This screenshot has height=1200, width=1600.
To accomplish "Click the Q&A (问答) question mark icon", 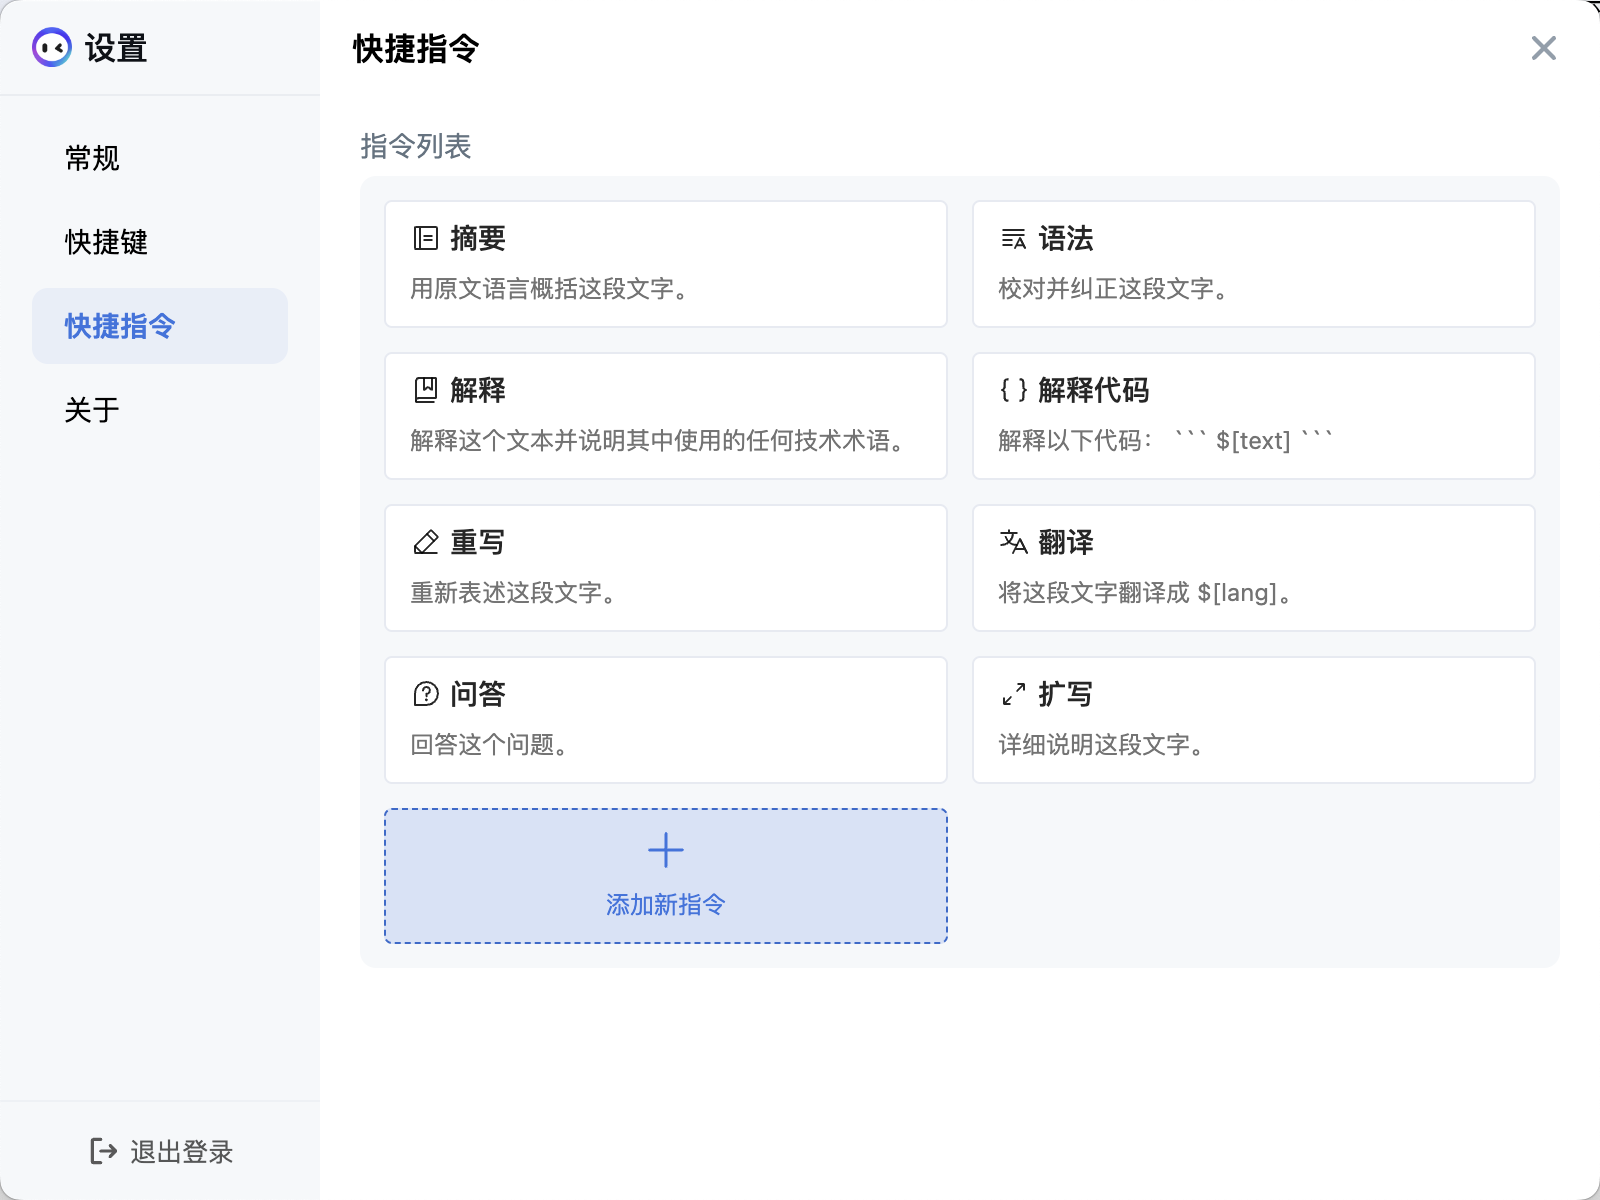I will pos(426,694).
